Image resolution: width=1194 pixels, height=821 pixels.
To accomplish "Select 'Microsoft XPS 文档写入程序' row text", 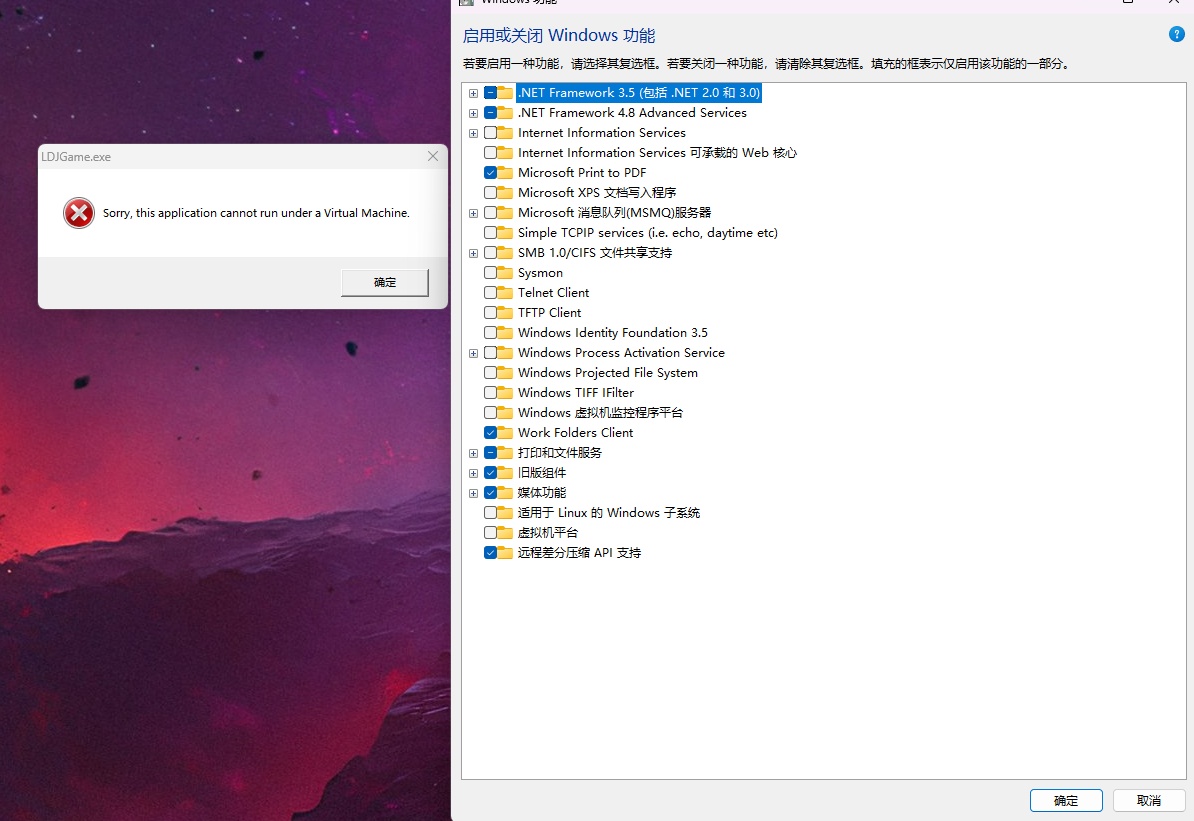I will pyautogui.click(x=597, y=193).
